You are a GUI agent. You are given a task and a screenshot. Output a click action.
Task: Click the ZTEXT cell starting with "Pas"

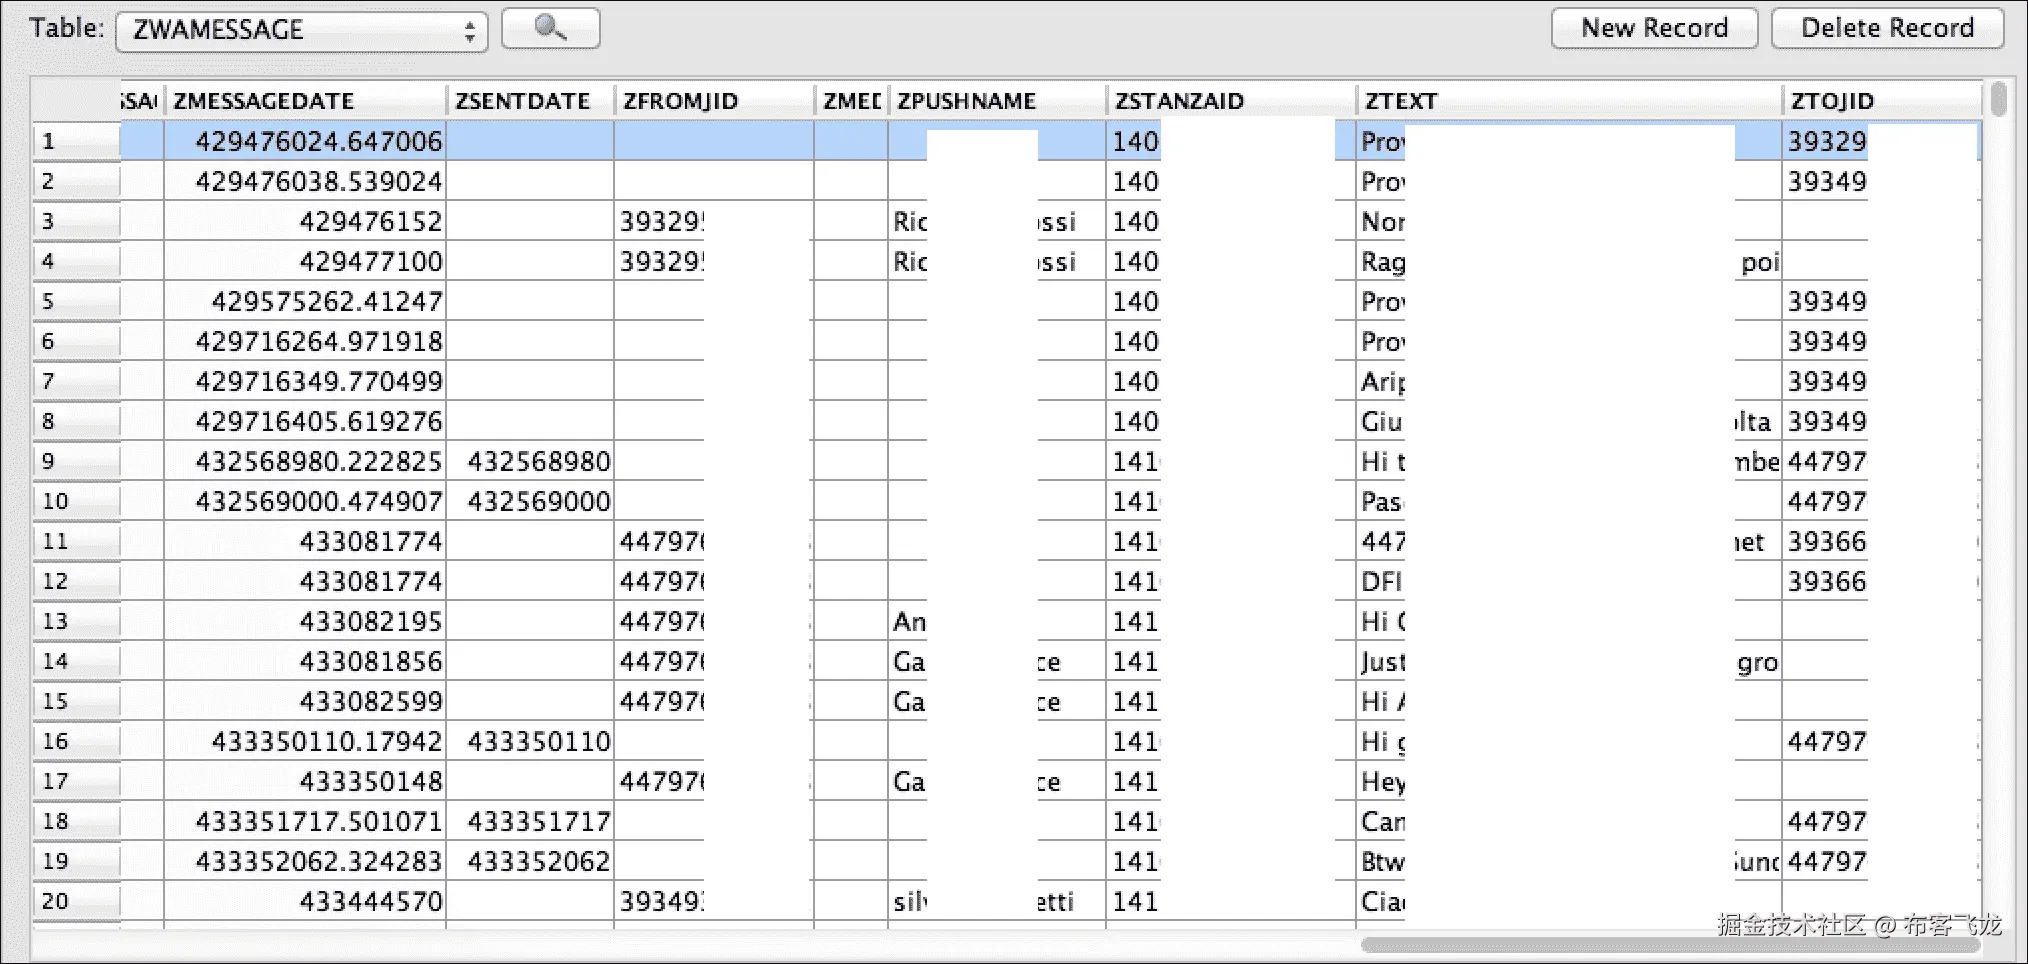(x=1569, y=501)
